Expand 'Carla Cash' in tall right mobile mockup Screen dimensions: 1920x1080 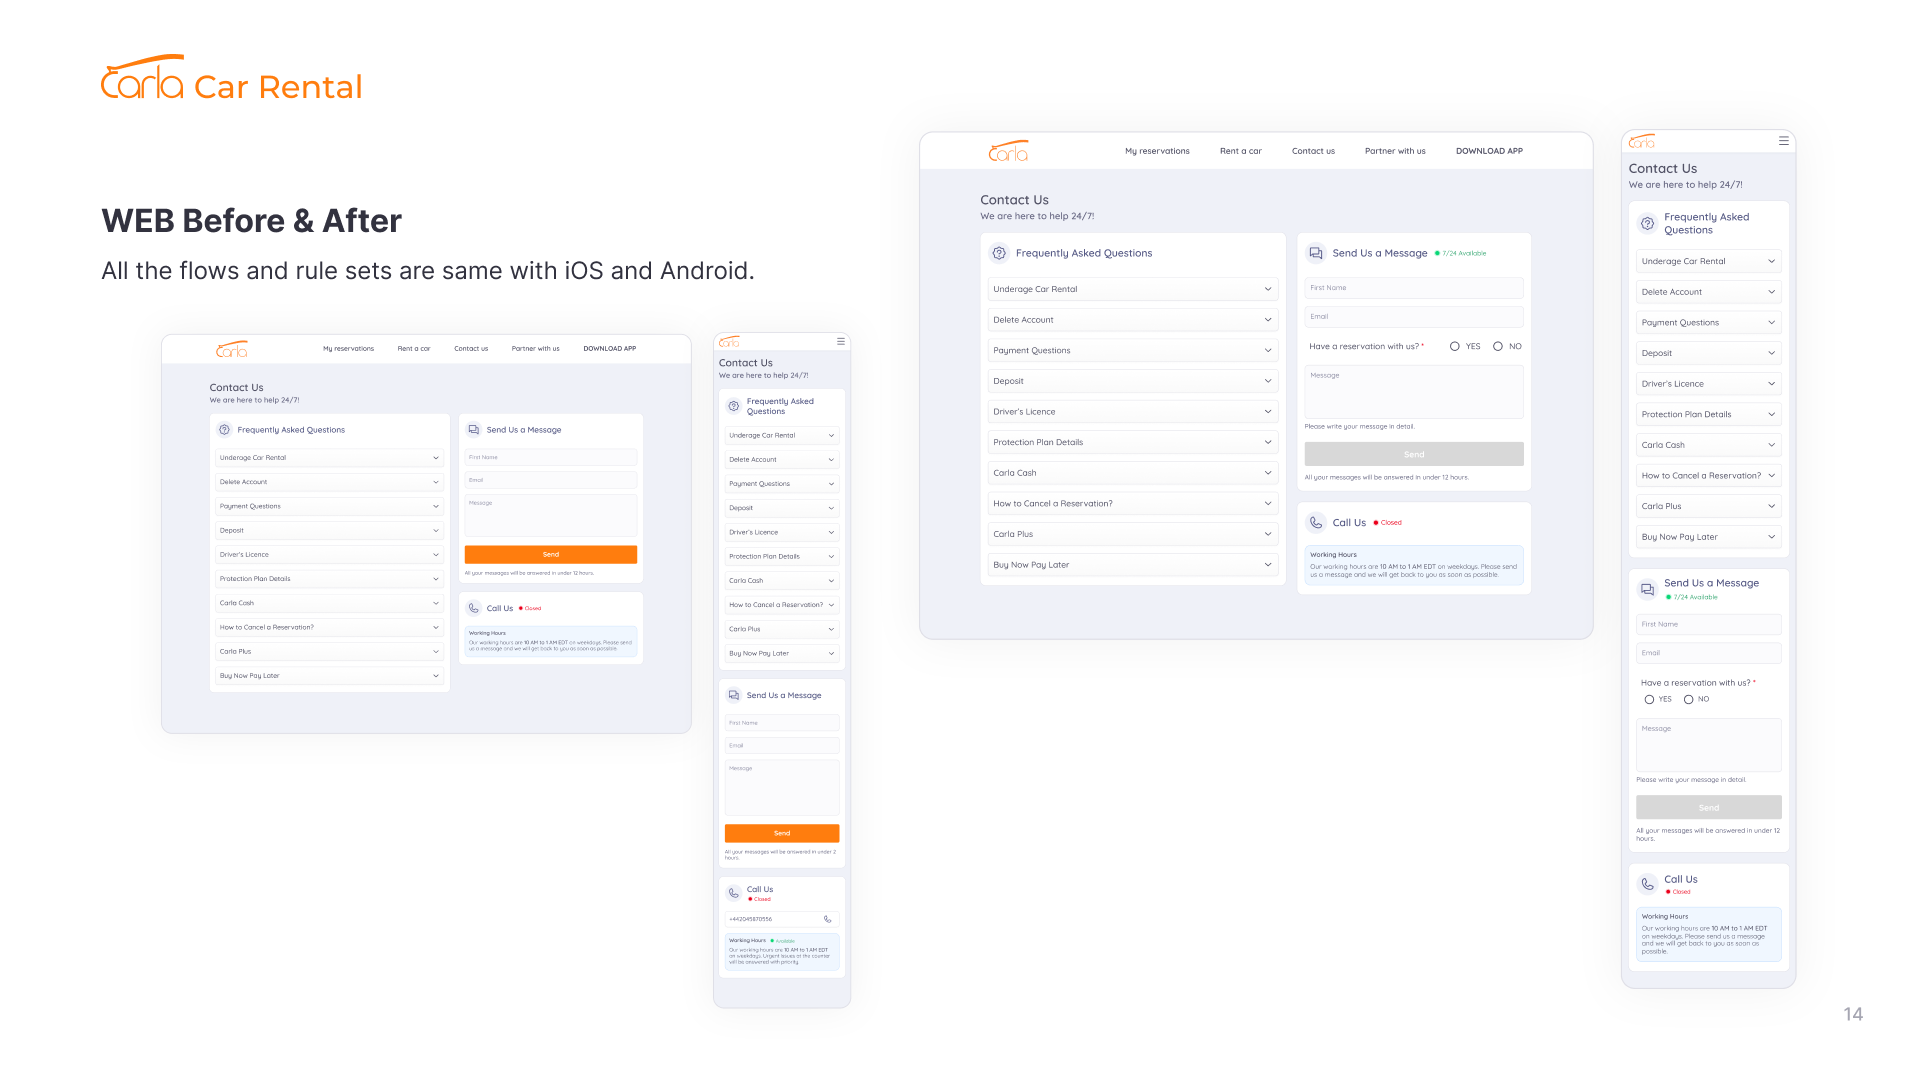1708,445
